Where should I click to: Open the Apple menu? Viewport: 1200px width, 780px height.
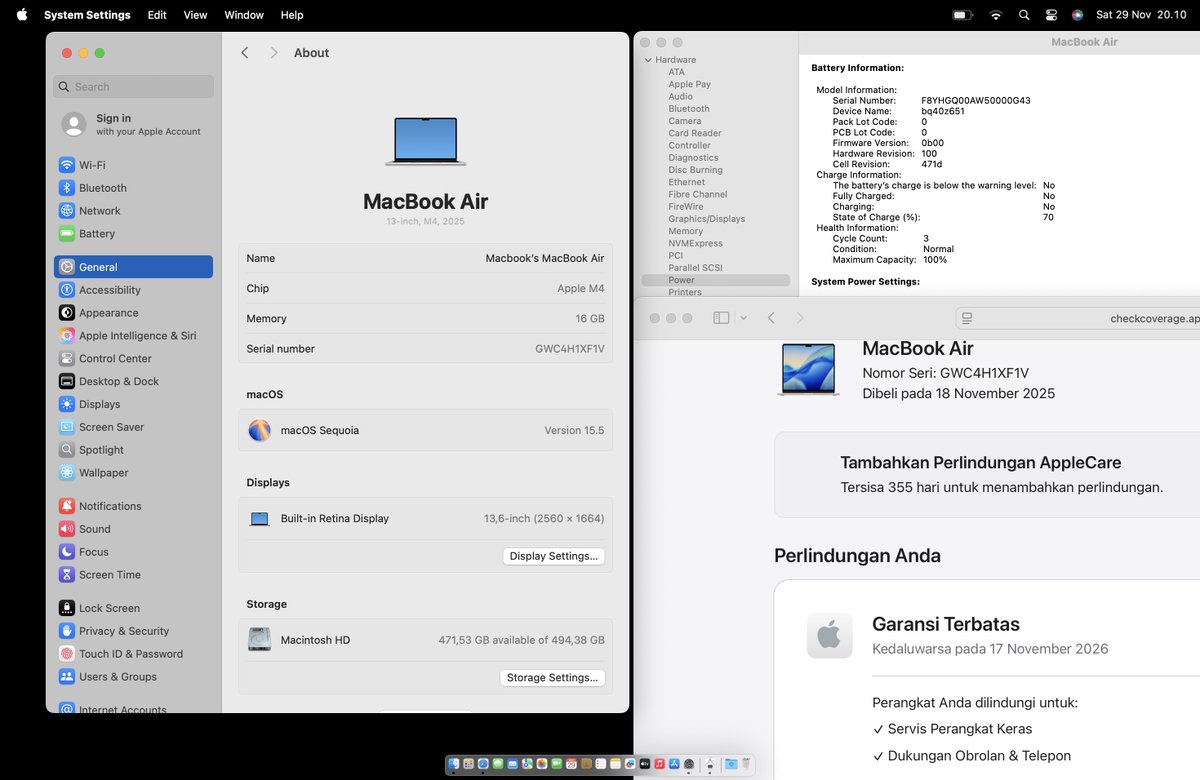pos(21,15)
